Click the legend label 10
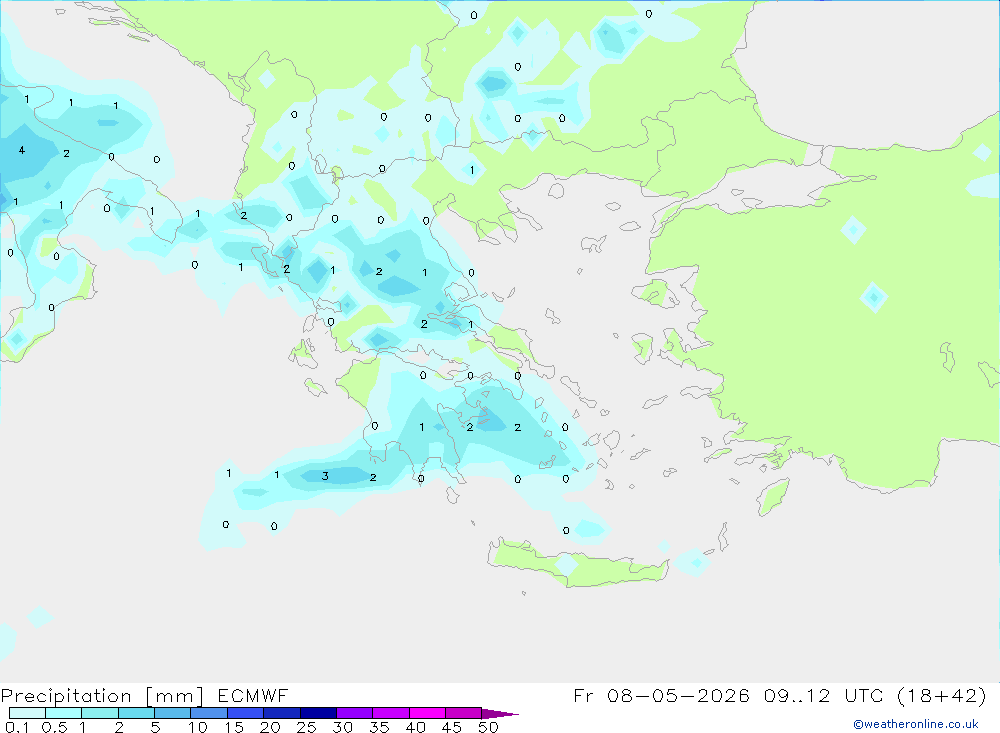Image resolution: width=1000 pixels, height=733 pixels. [197, 727]
